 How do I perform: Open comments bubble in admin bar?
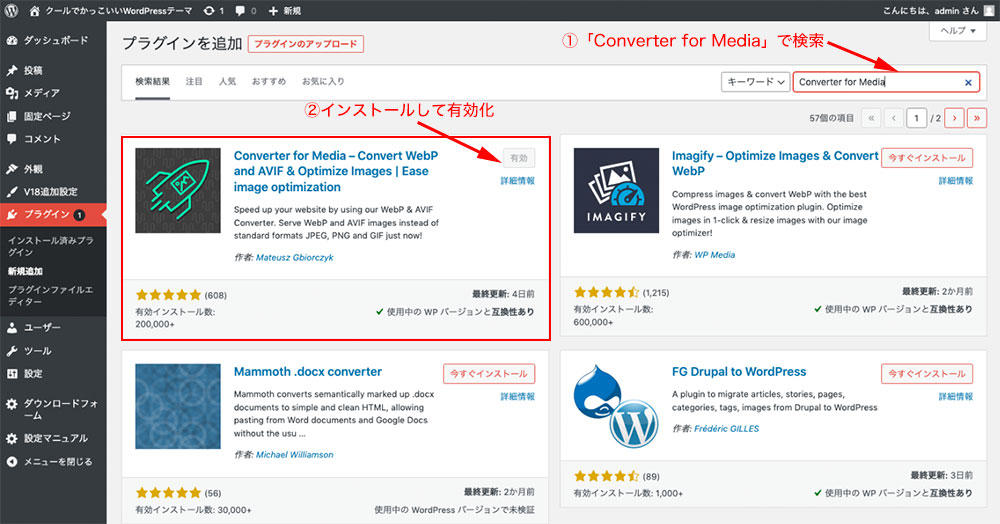click(246, 11)
